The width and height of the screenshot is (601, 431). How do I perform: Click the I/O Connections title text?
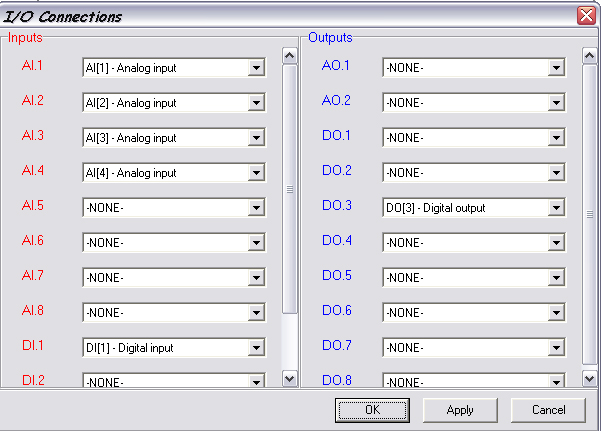[63, 16]
